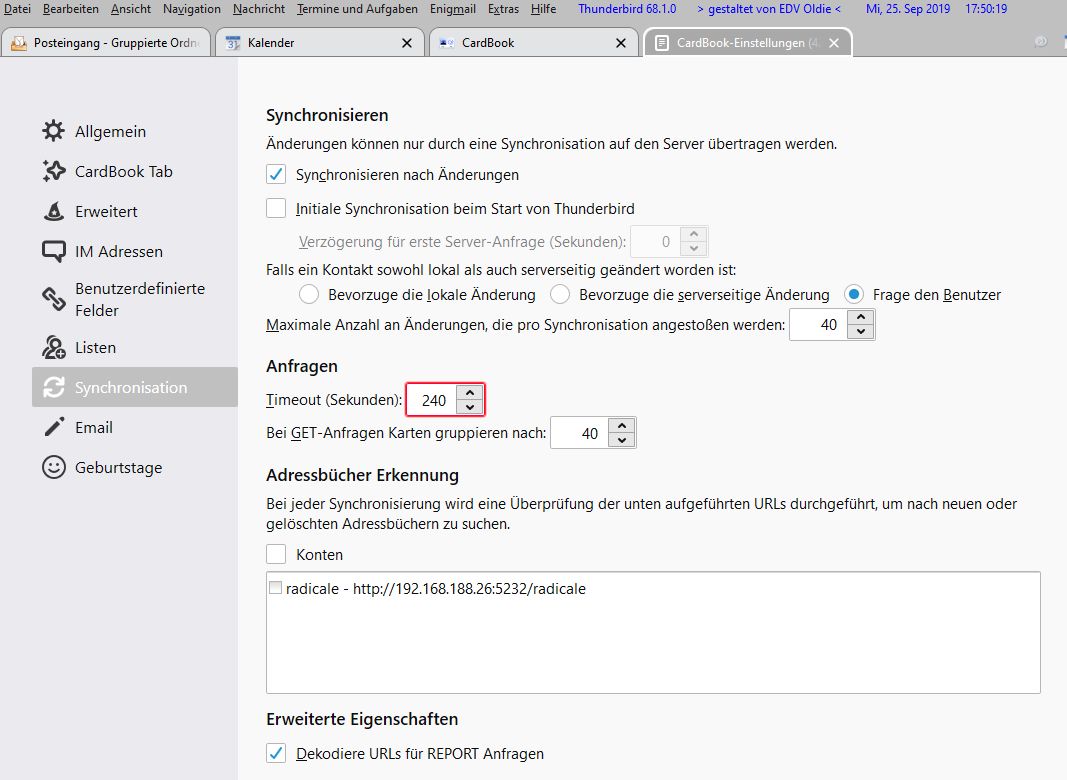The width and height of the screenshot is (1067, 780).
Task: Check the Konten checkbox
Action: coord(276,554)
